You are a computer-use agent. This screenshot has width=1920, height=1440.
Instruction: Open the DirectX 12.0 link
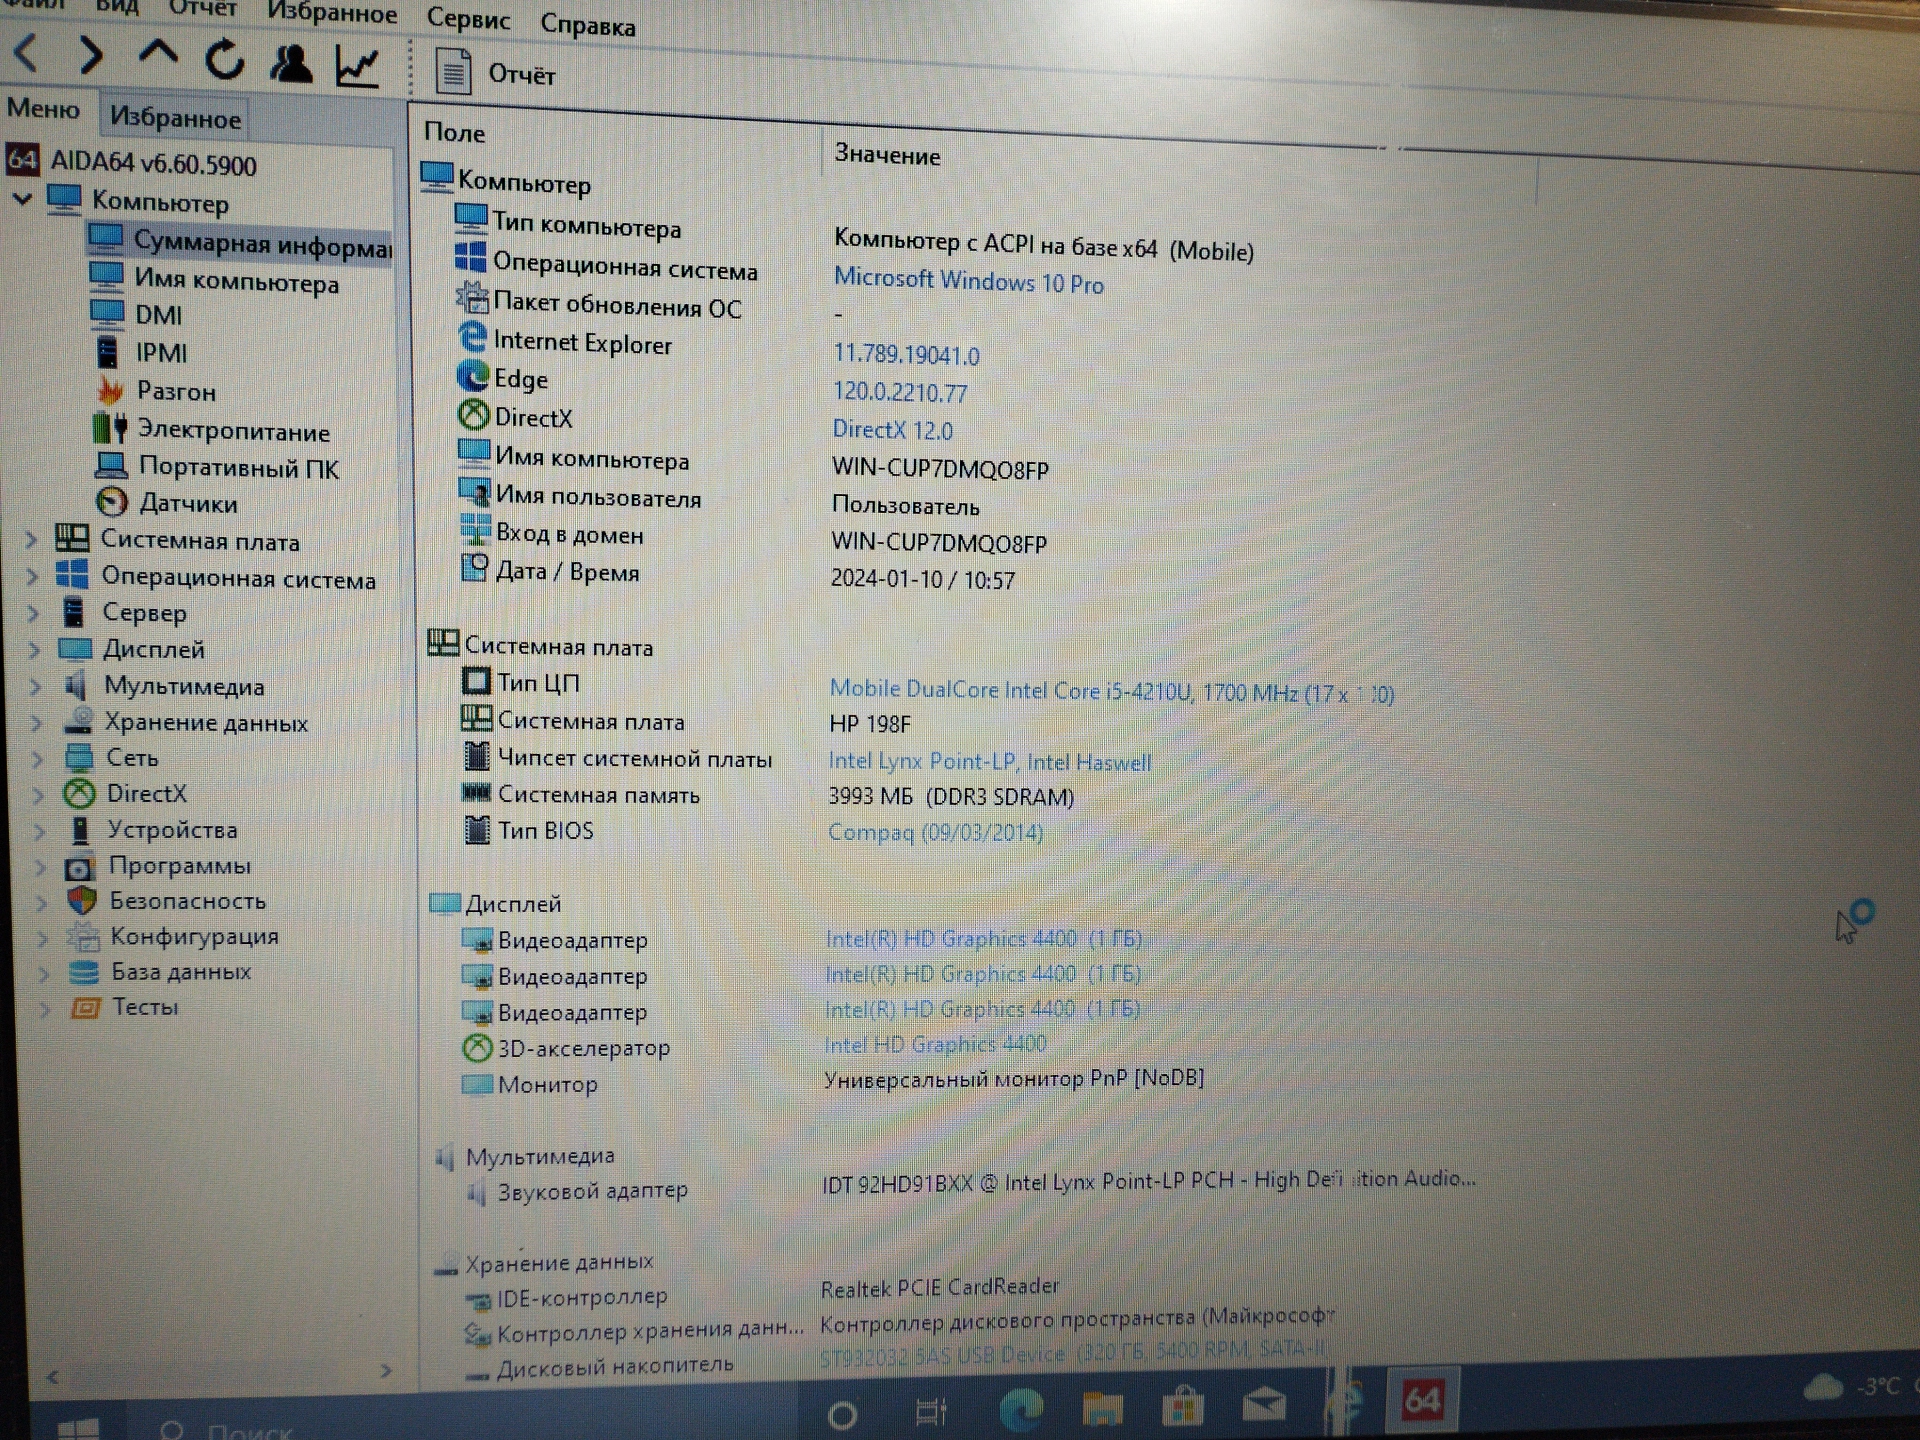pyautogui.click(x=892, y=430)
